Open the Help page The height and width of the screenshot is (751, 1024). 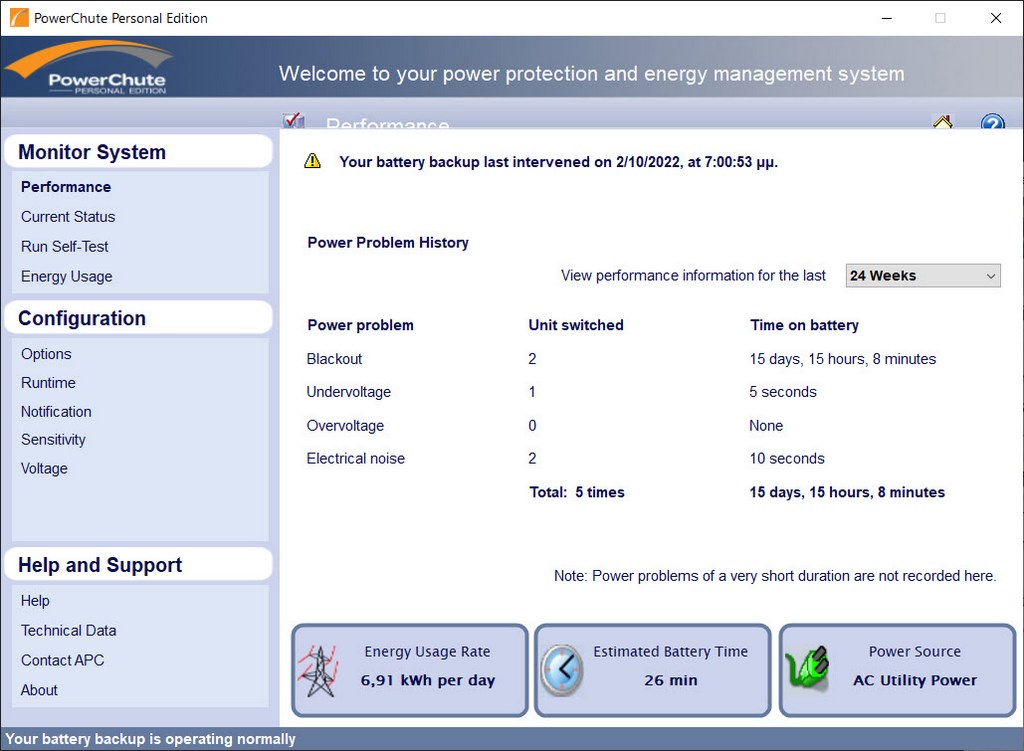click(35, 601)
